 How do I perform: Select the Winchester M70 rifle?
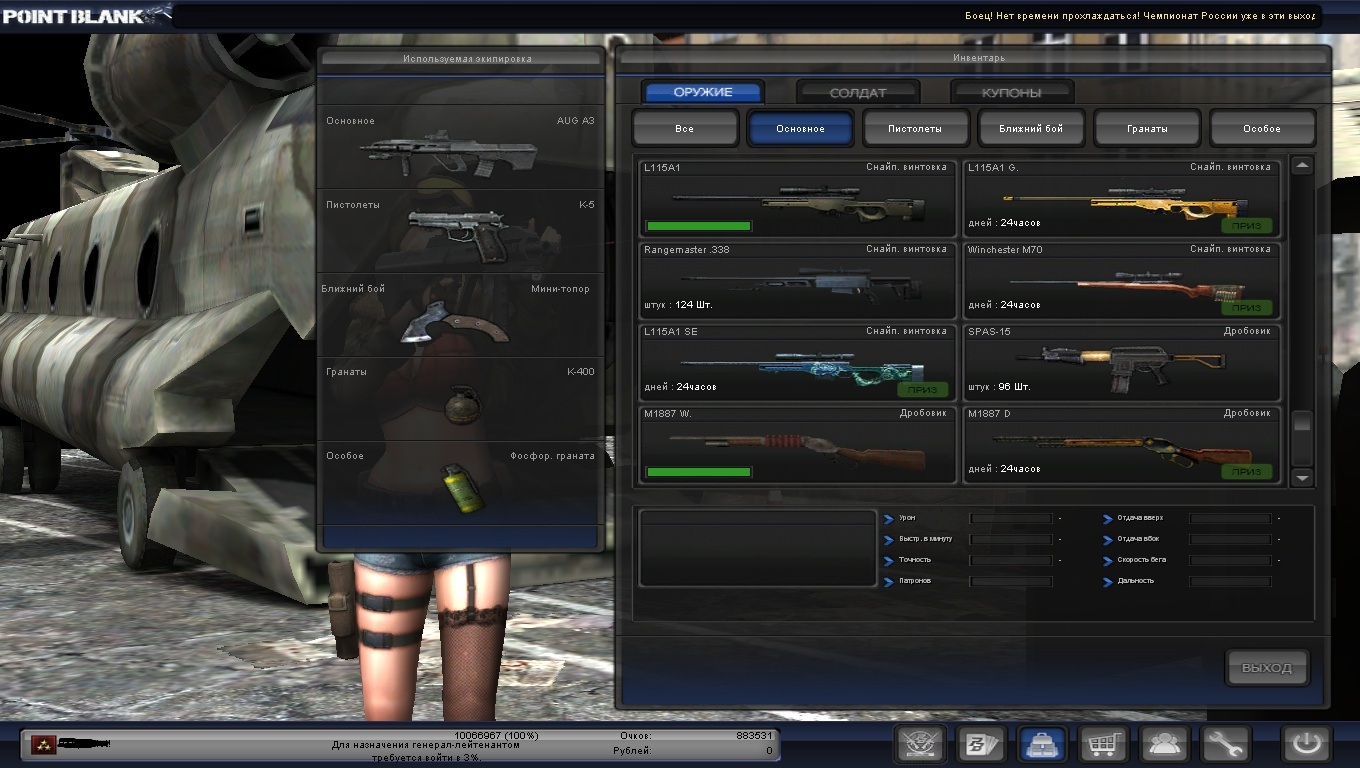coord(1122,280)
